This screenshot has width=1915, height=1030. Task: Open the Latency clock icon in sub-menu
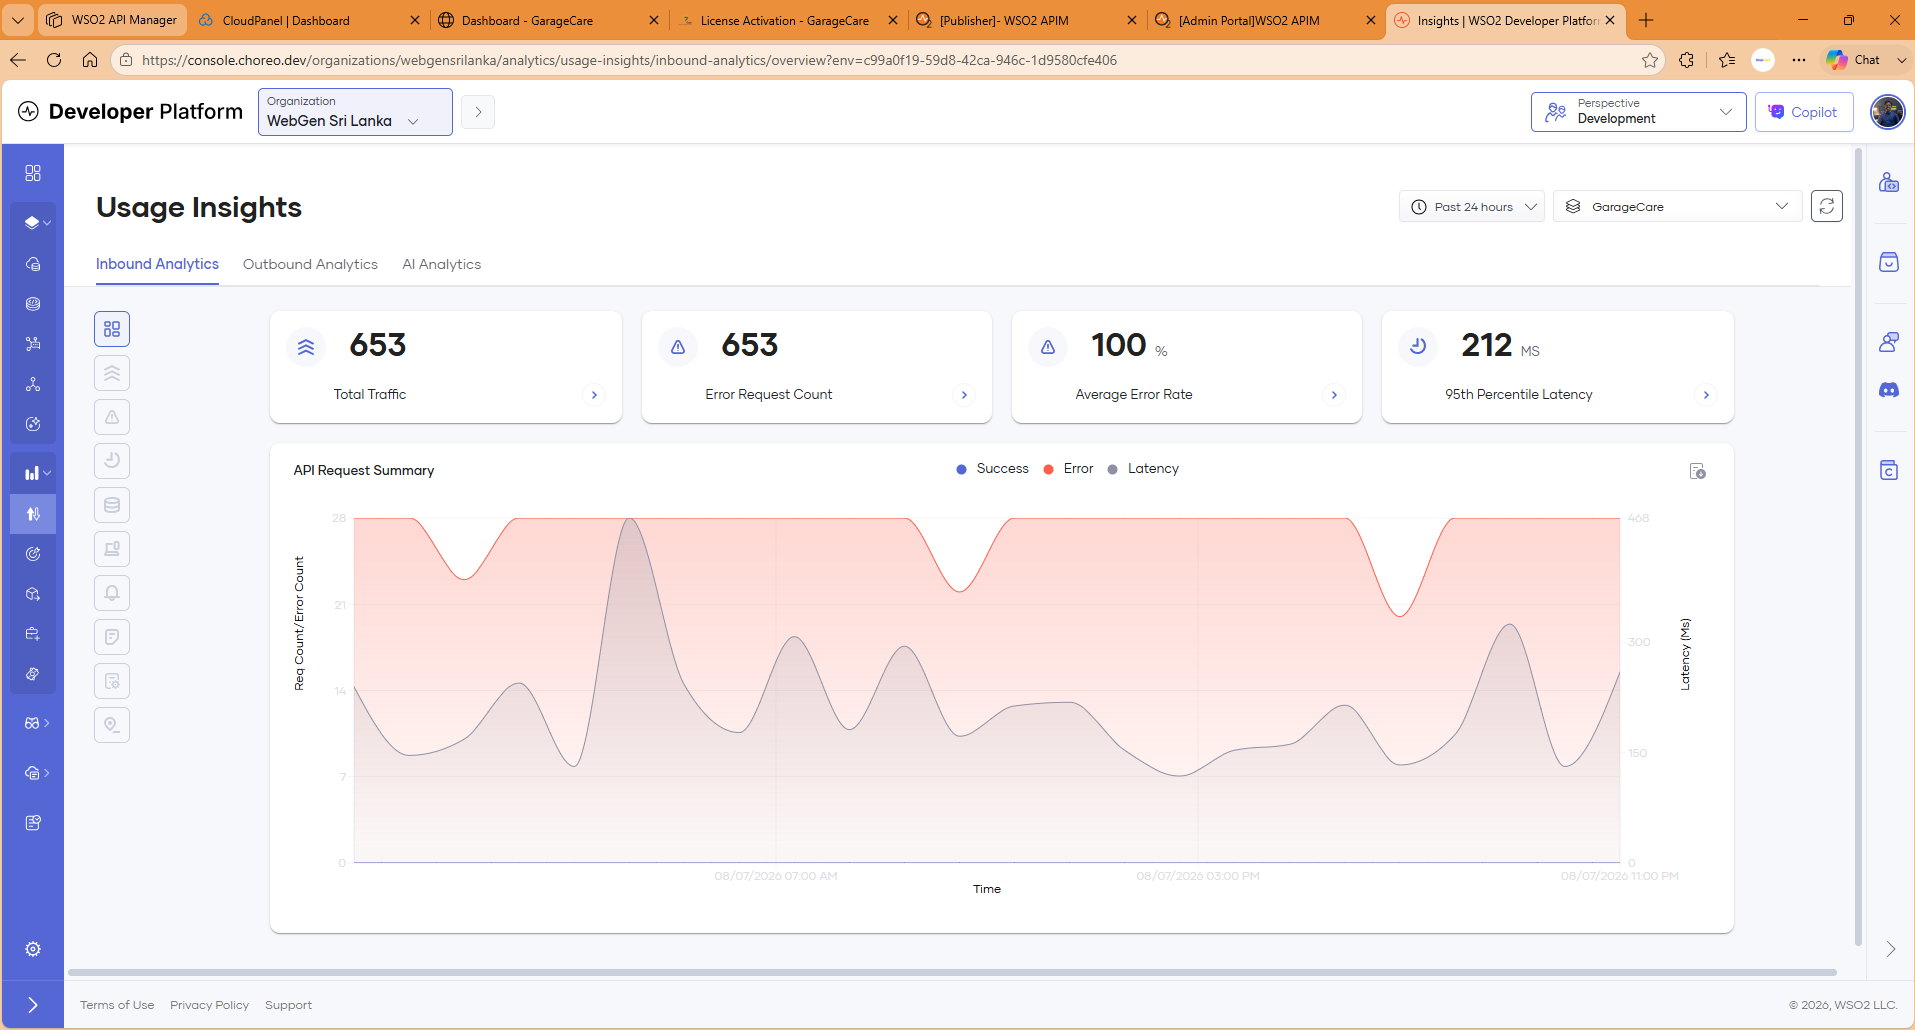click(112, 461)
